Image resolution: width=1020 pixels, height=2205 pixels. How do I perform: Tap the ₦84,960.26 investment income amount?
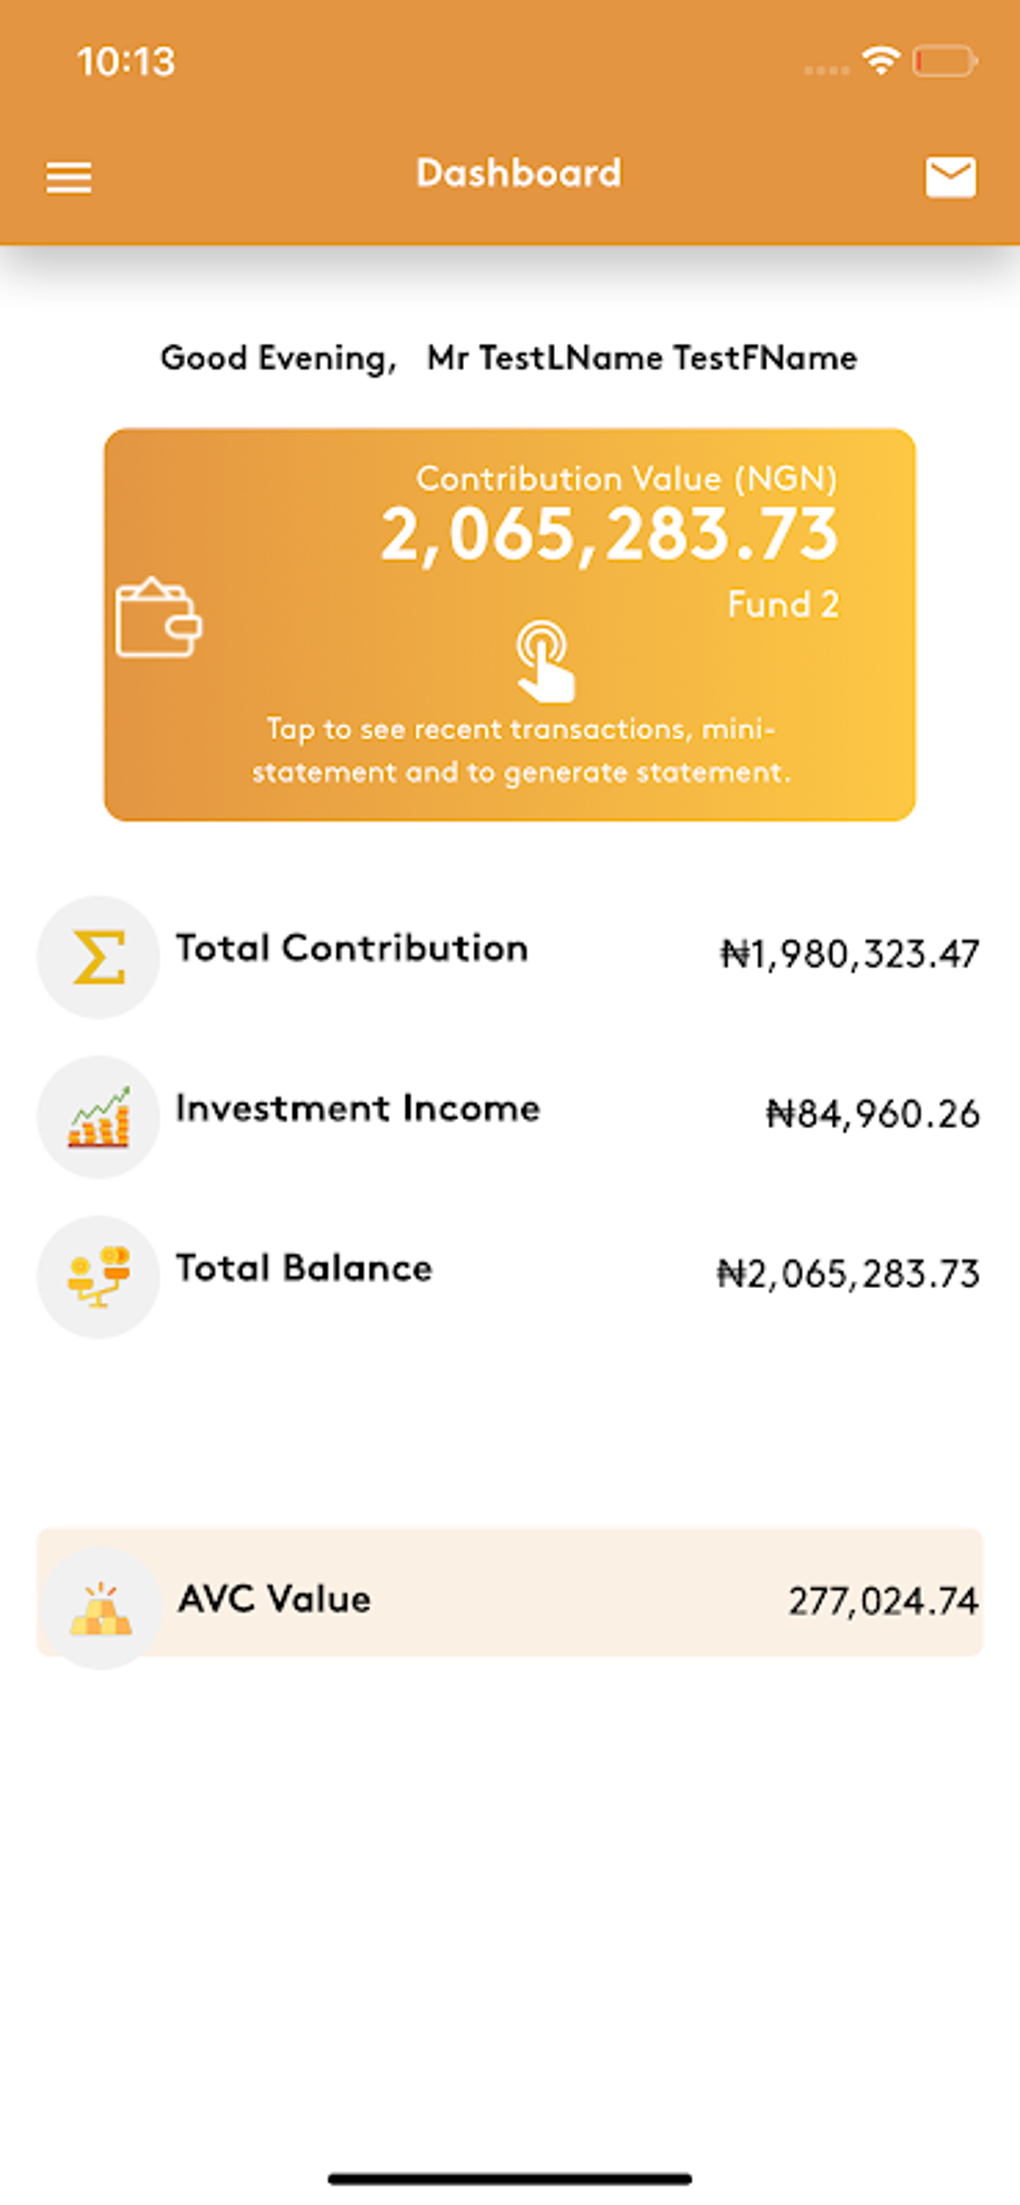872,1114
